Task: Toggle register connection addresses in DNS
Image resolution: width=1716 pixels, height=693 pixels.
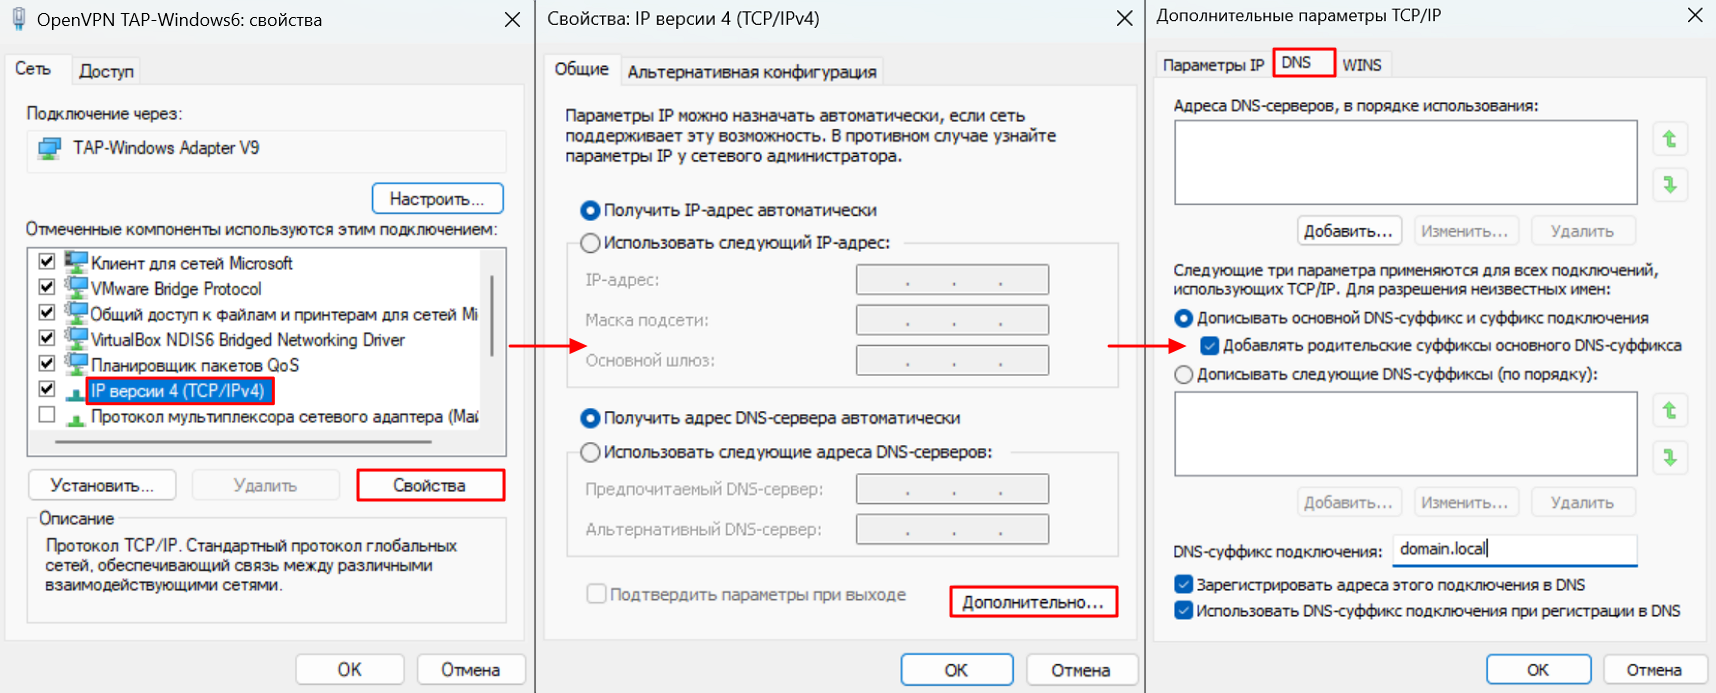Action: point(1184,585)
